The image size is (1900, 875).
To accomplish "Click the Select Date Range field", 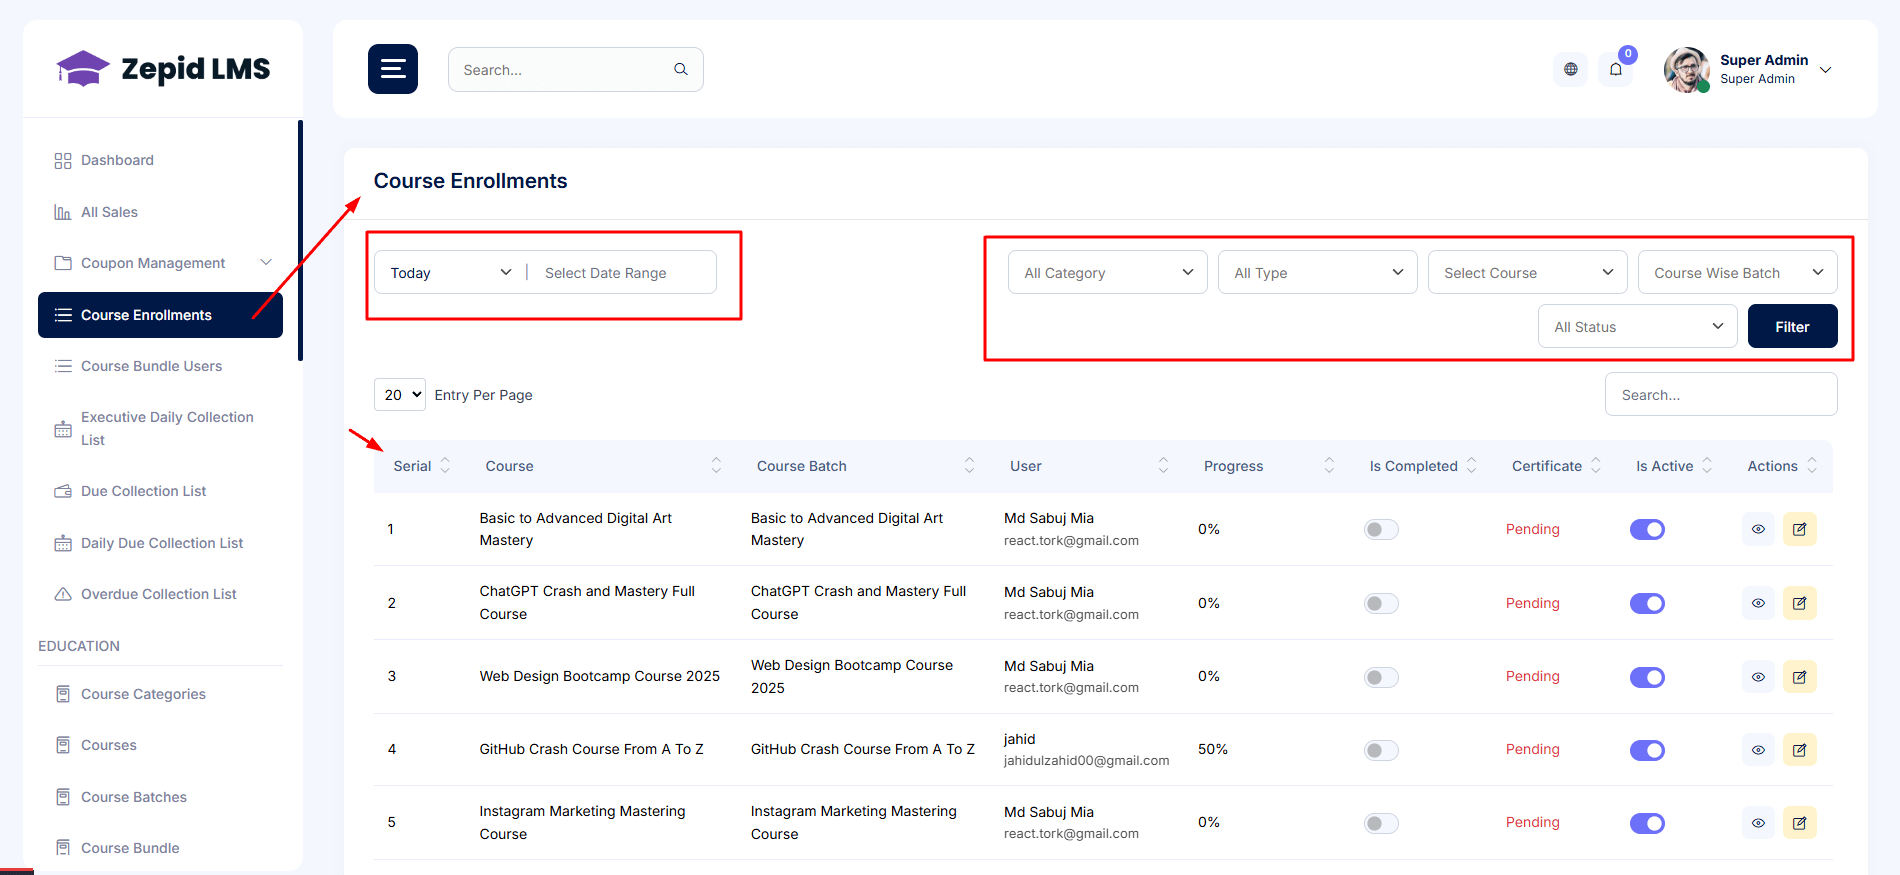I will pyautogui.click(x=623, y=272).
